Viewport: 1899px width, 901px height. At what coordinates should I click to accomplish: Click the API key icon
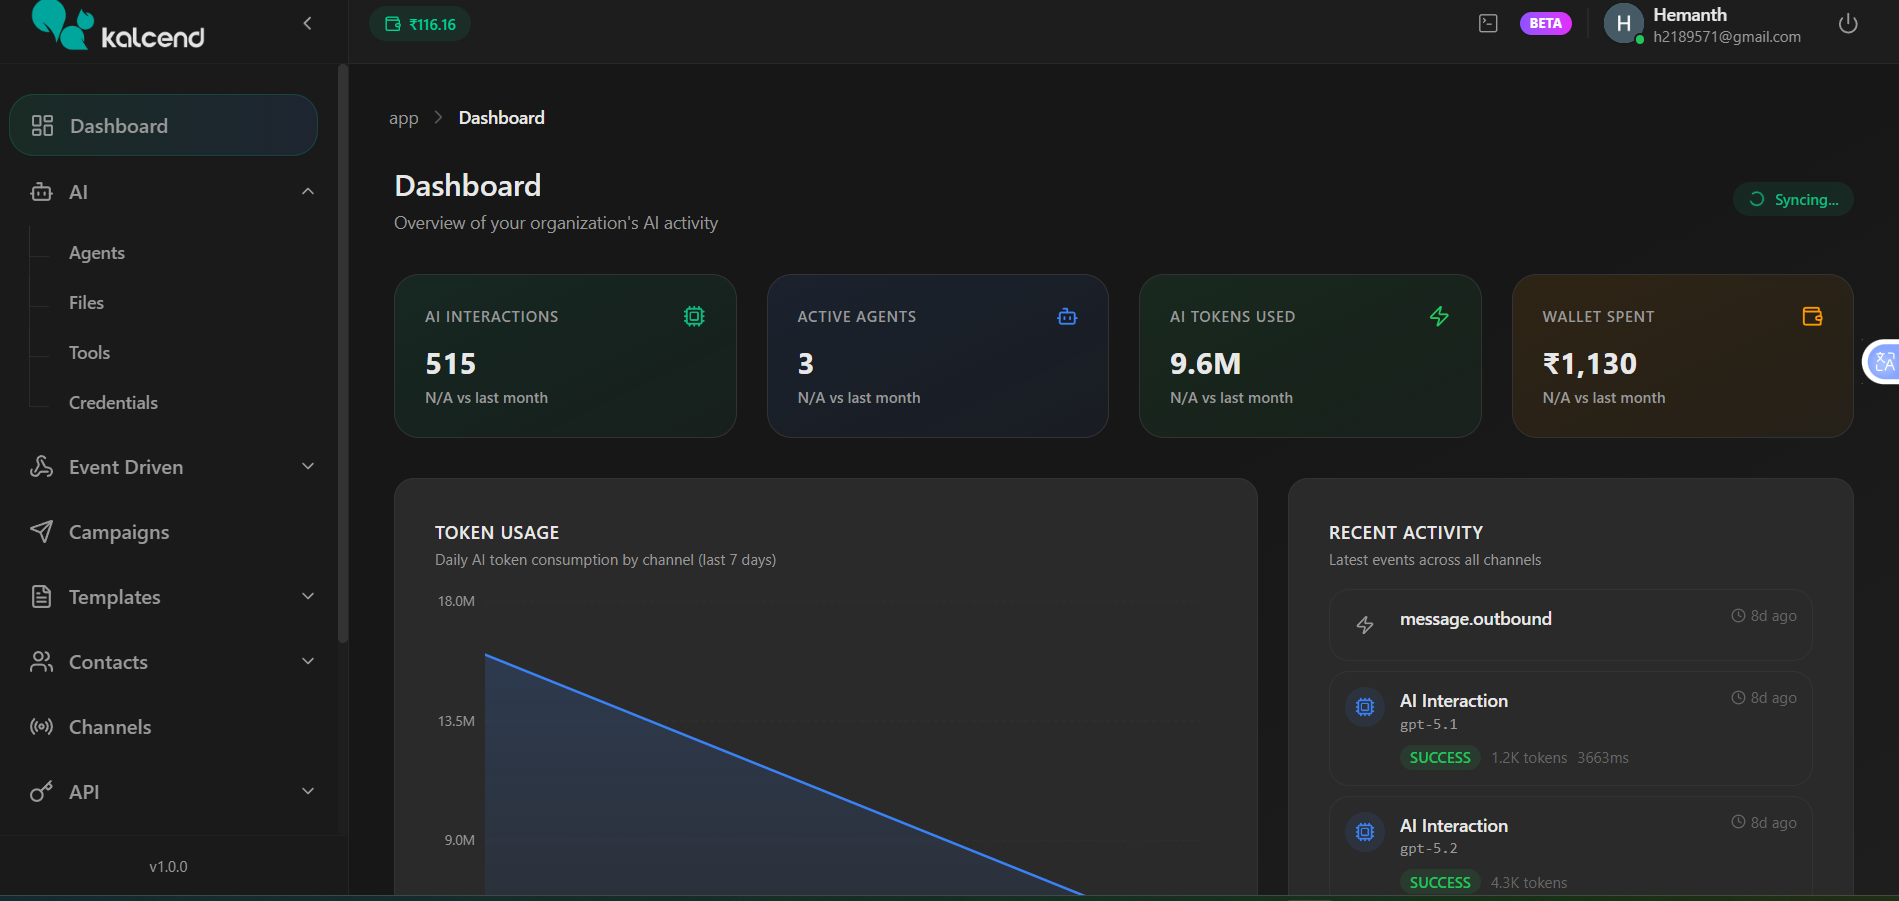pyautogui.click(x=41, y=791)
